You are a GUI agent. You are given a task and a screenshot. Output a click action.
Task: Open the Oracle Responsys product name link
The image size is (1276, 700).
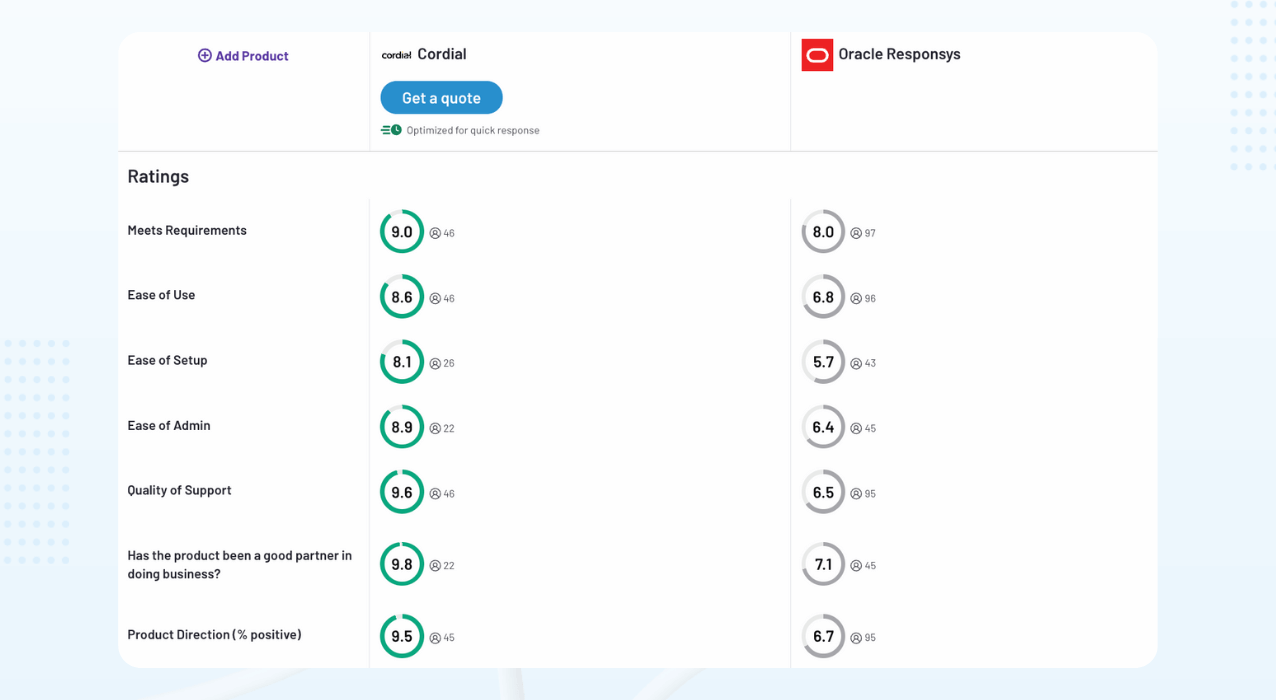[x=899, y=54]
